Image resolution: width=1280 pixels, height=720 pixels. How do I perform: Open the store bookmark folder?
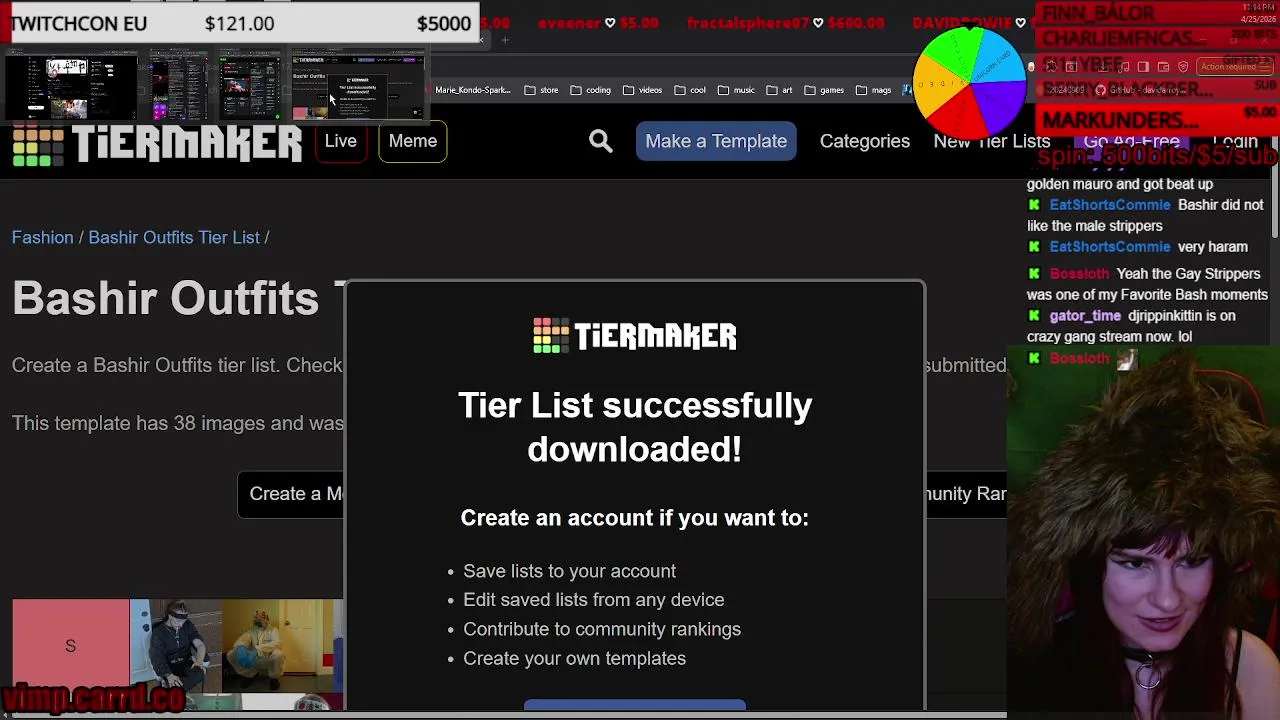coord(541,90)
